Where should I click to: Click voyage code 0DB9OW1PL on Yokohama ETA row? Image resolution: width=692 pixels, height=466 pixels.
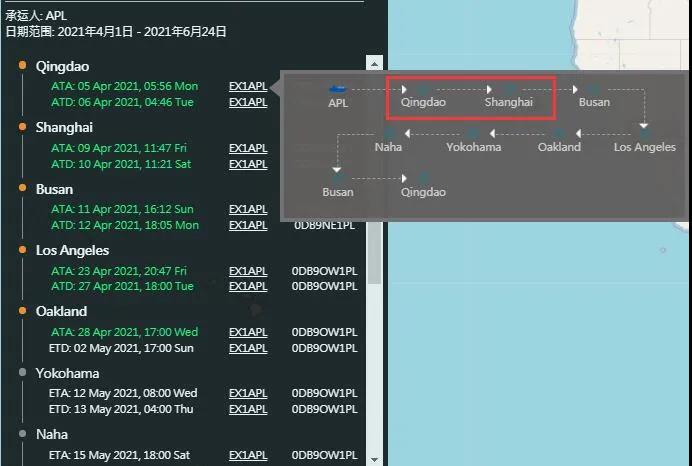click(324, 393)
